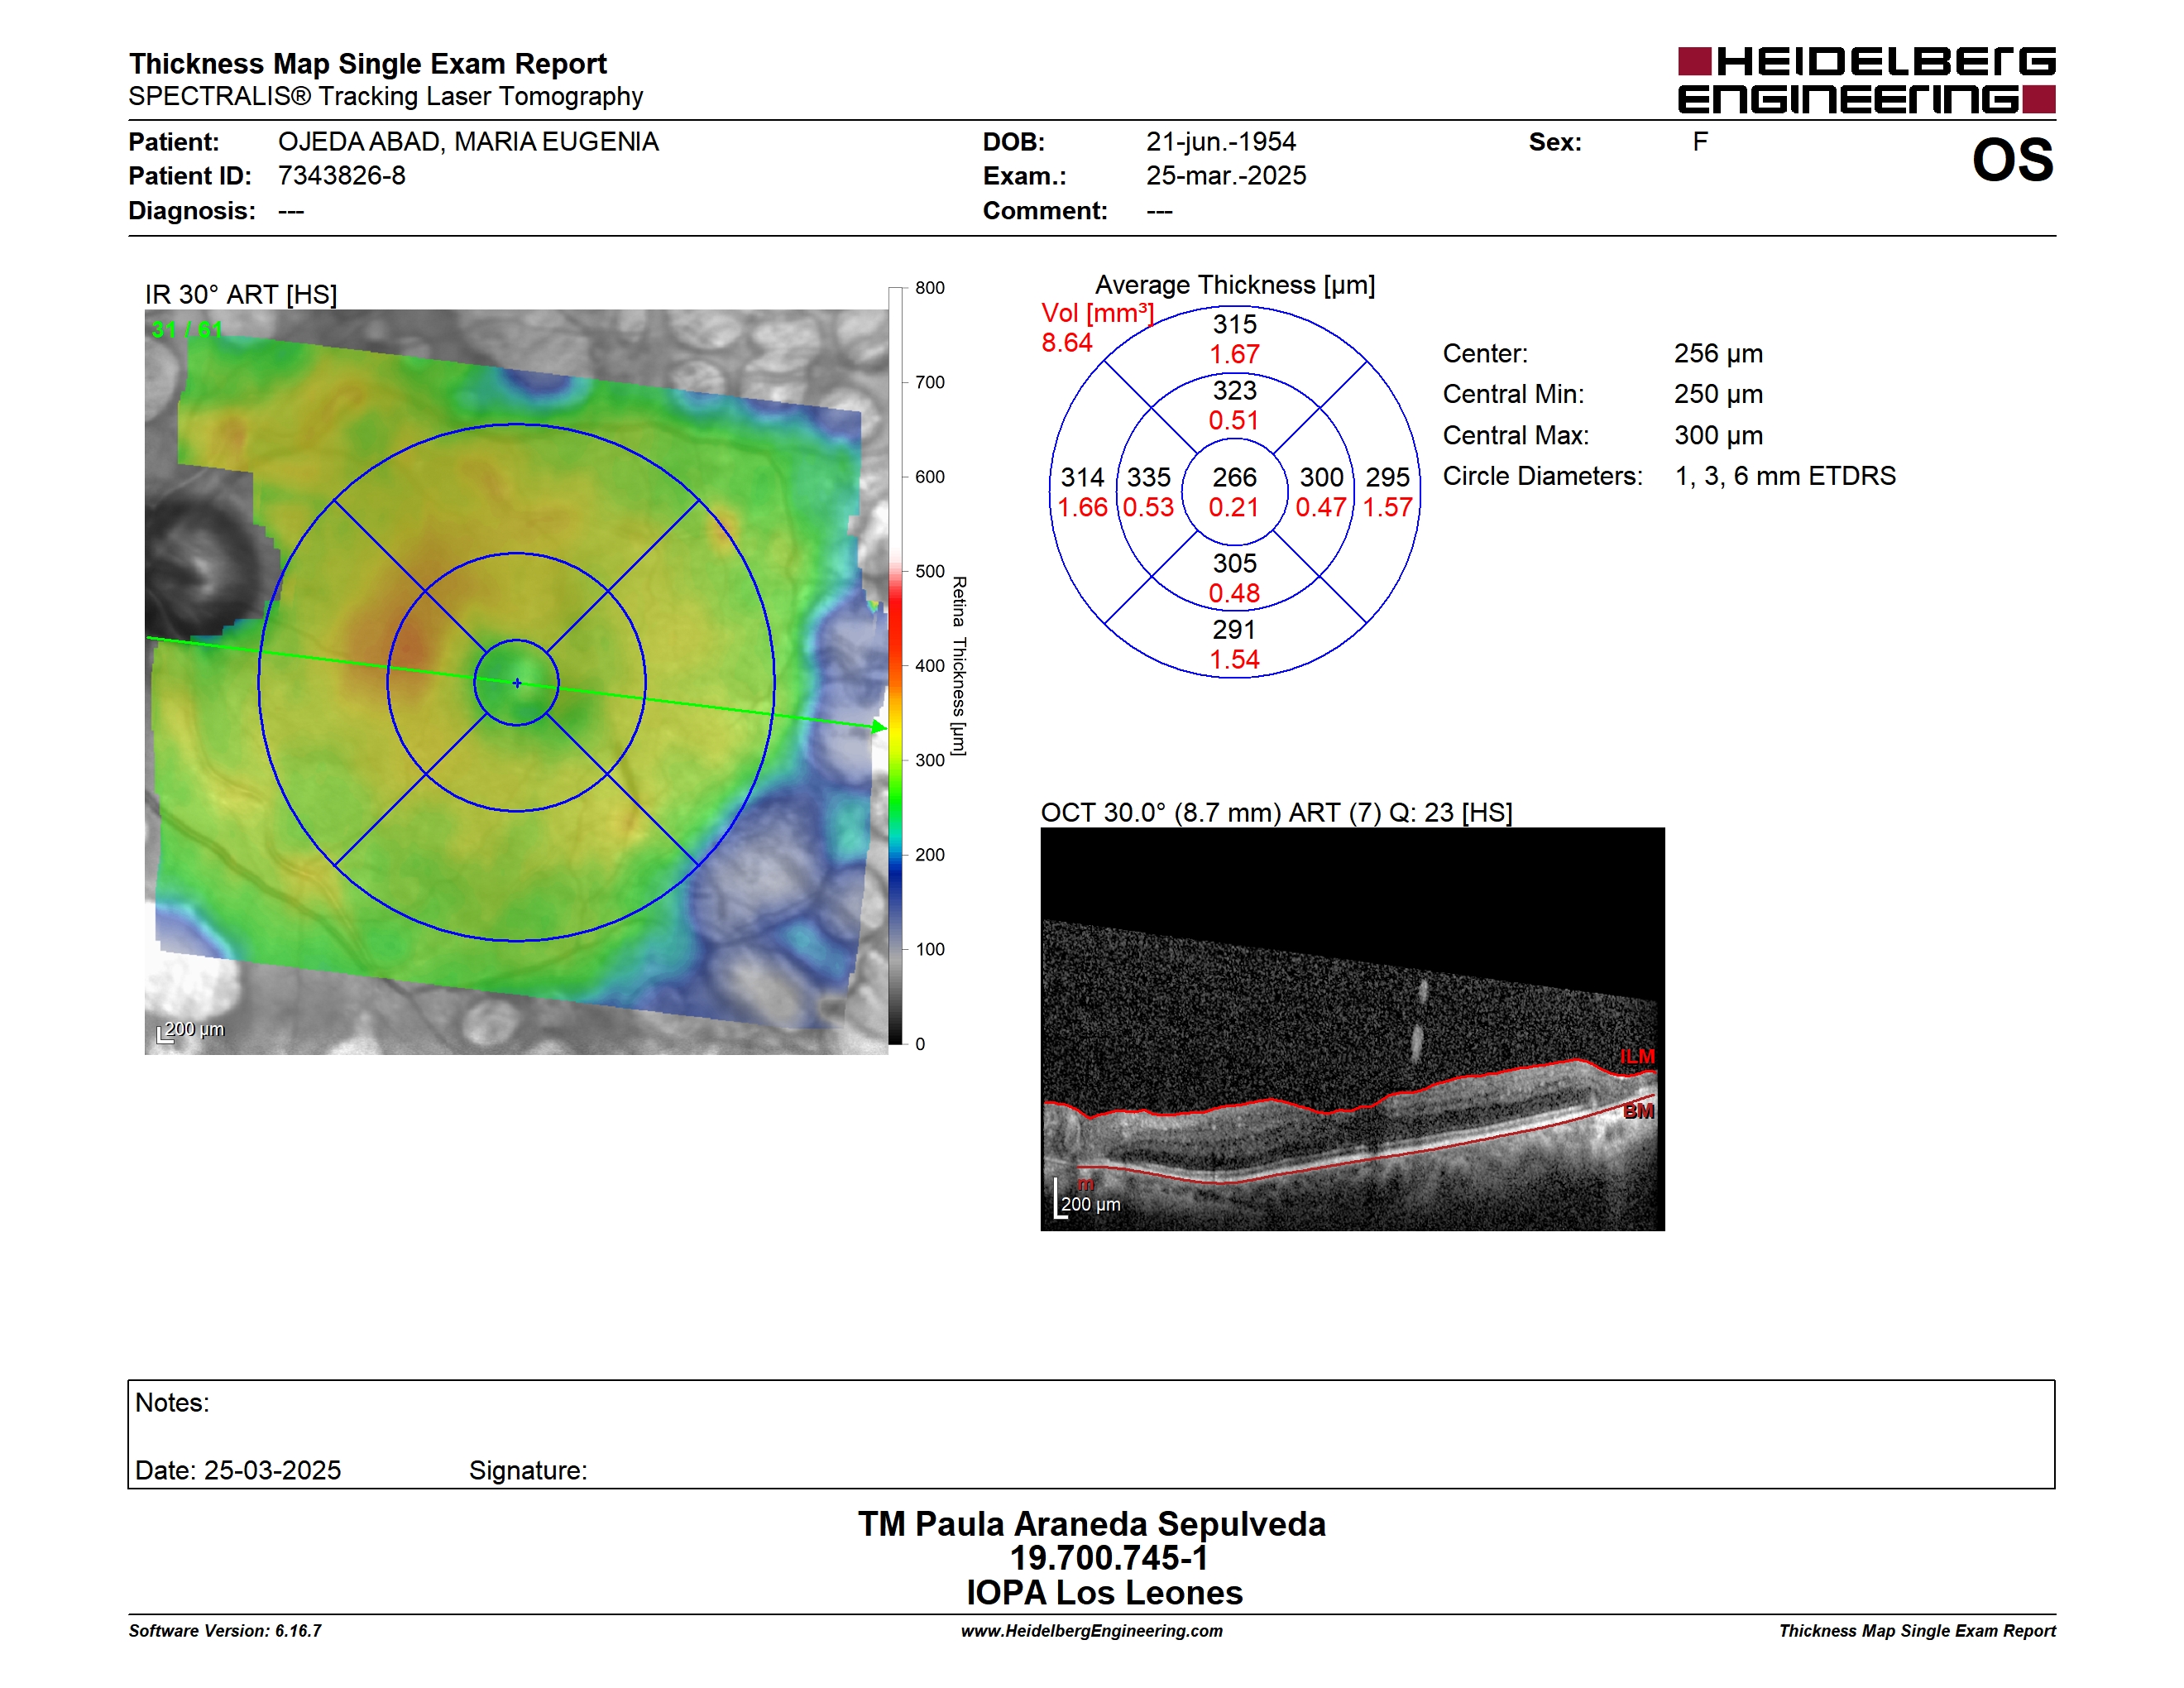Select patient name OJEDA ABAD, MARIA EUGENIA
This screenshot has height=1688, width=2184.
coord(468,142)
